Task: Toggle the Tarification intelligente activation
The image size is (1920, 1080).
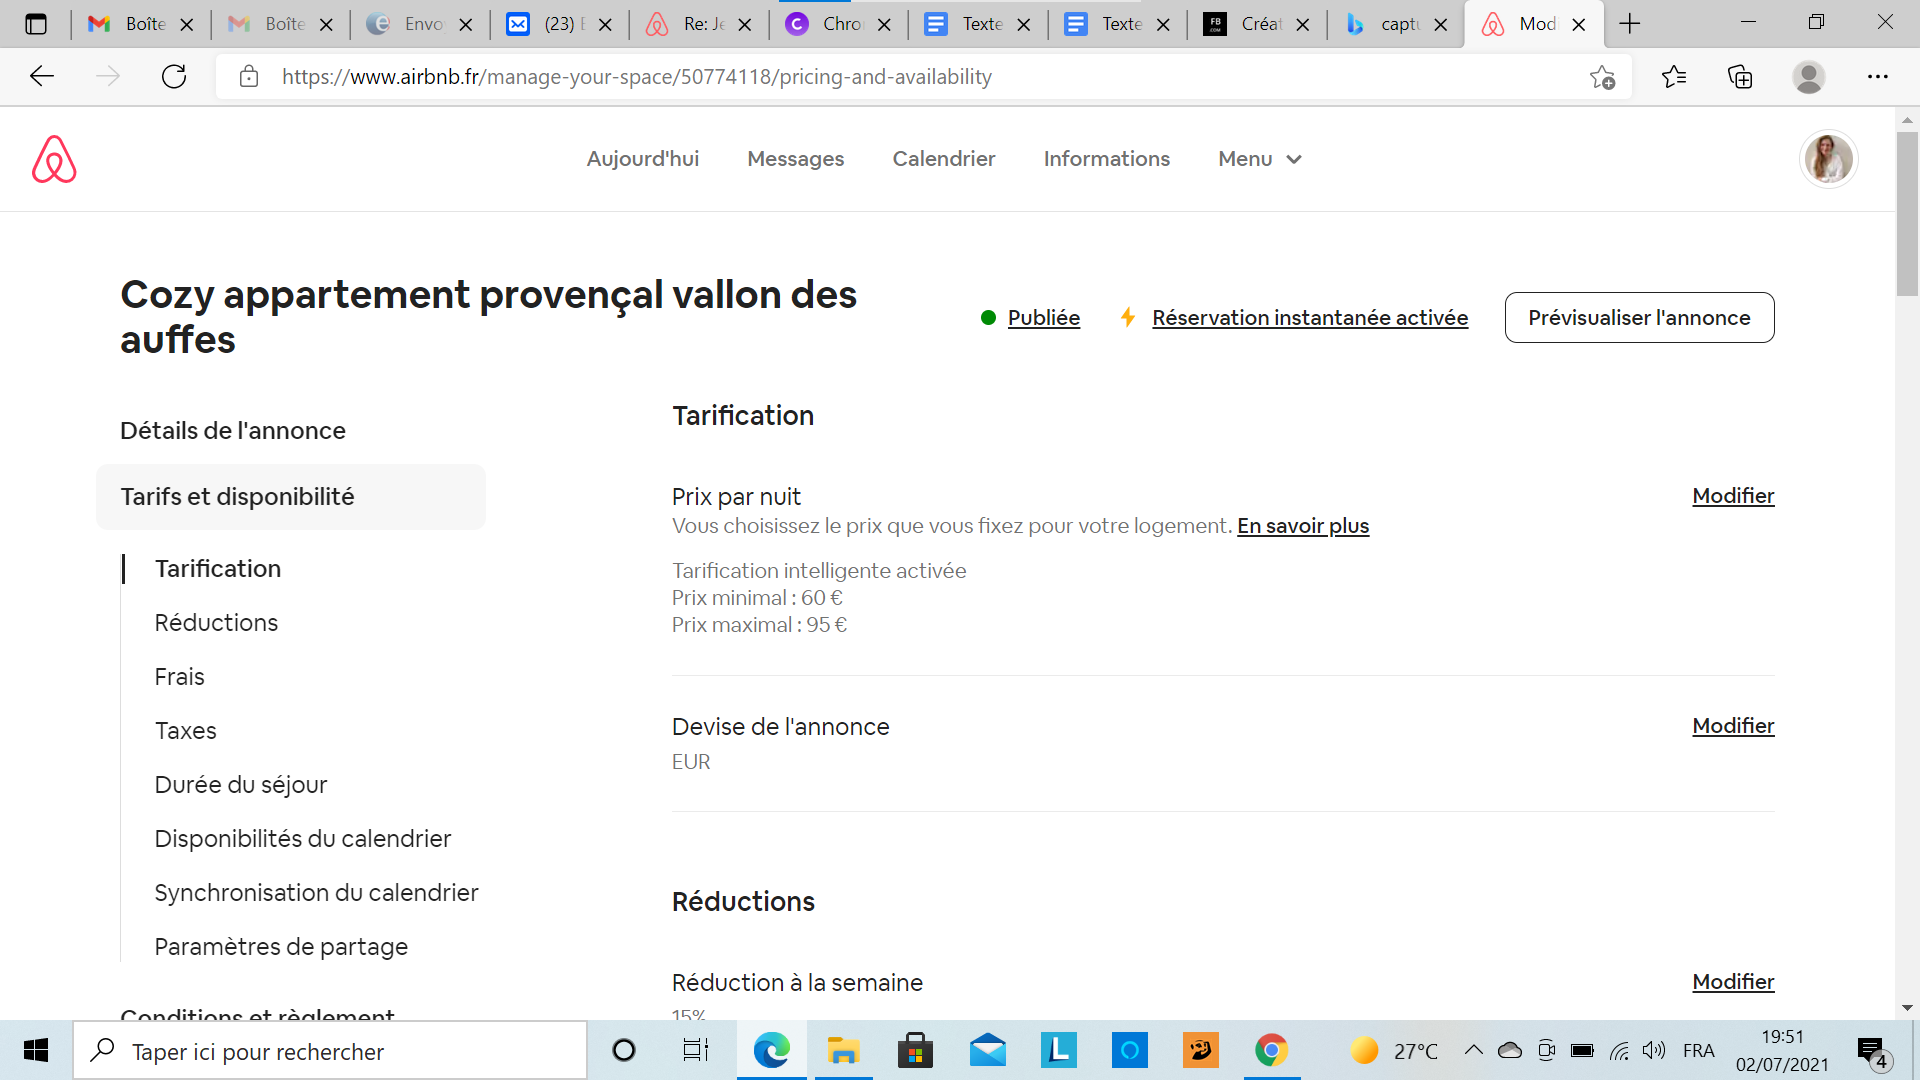Action: 1731,496
